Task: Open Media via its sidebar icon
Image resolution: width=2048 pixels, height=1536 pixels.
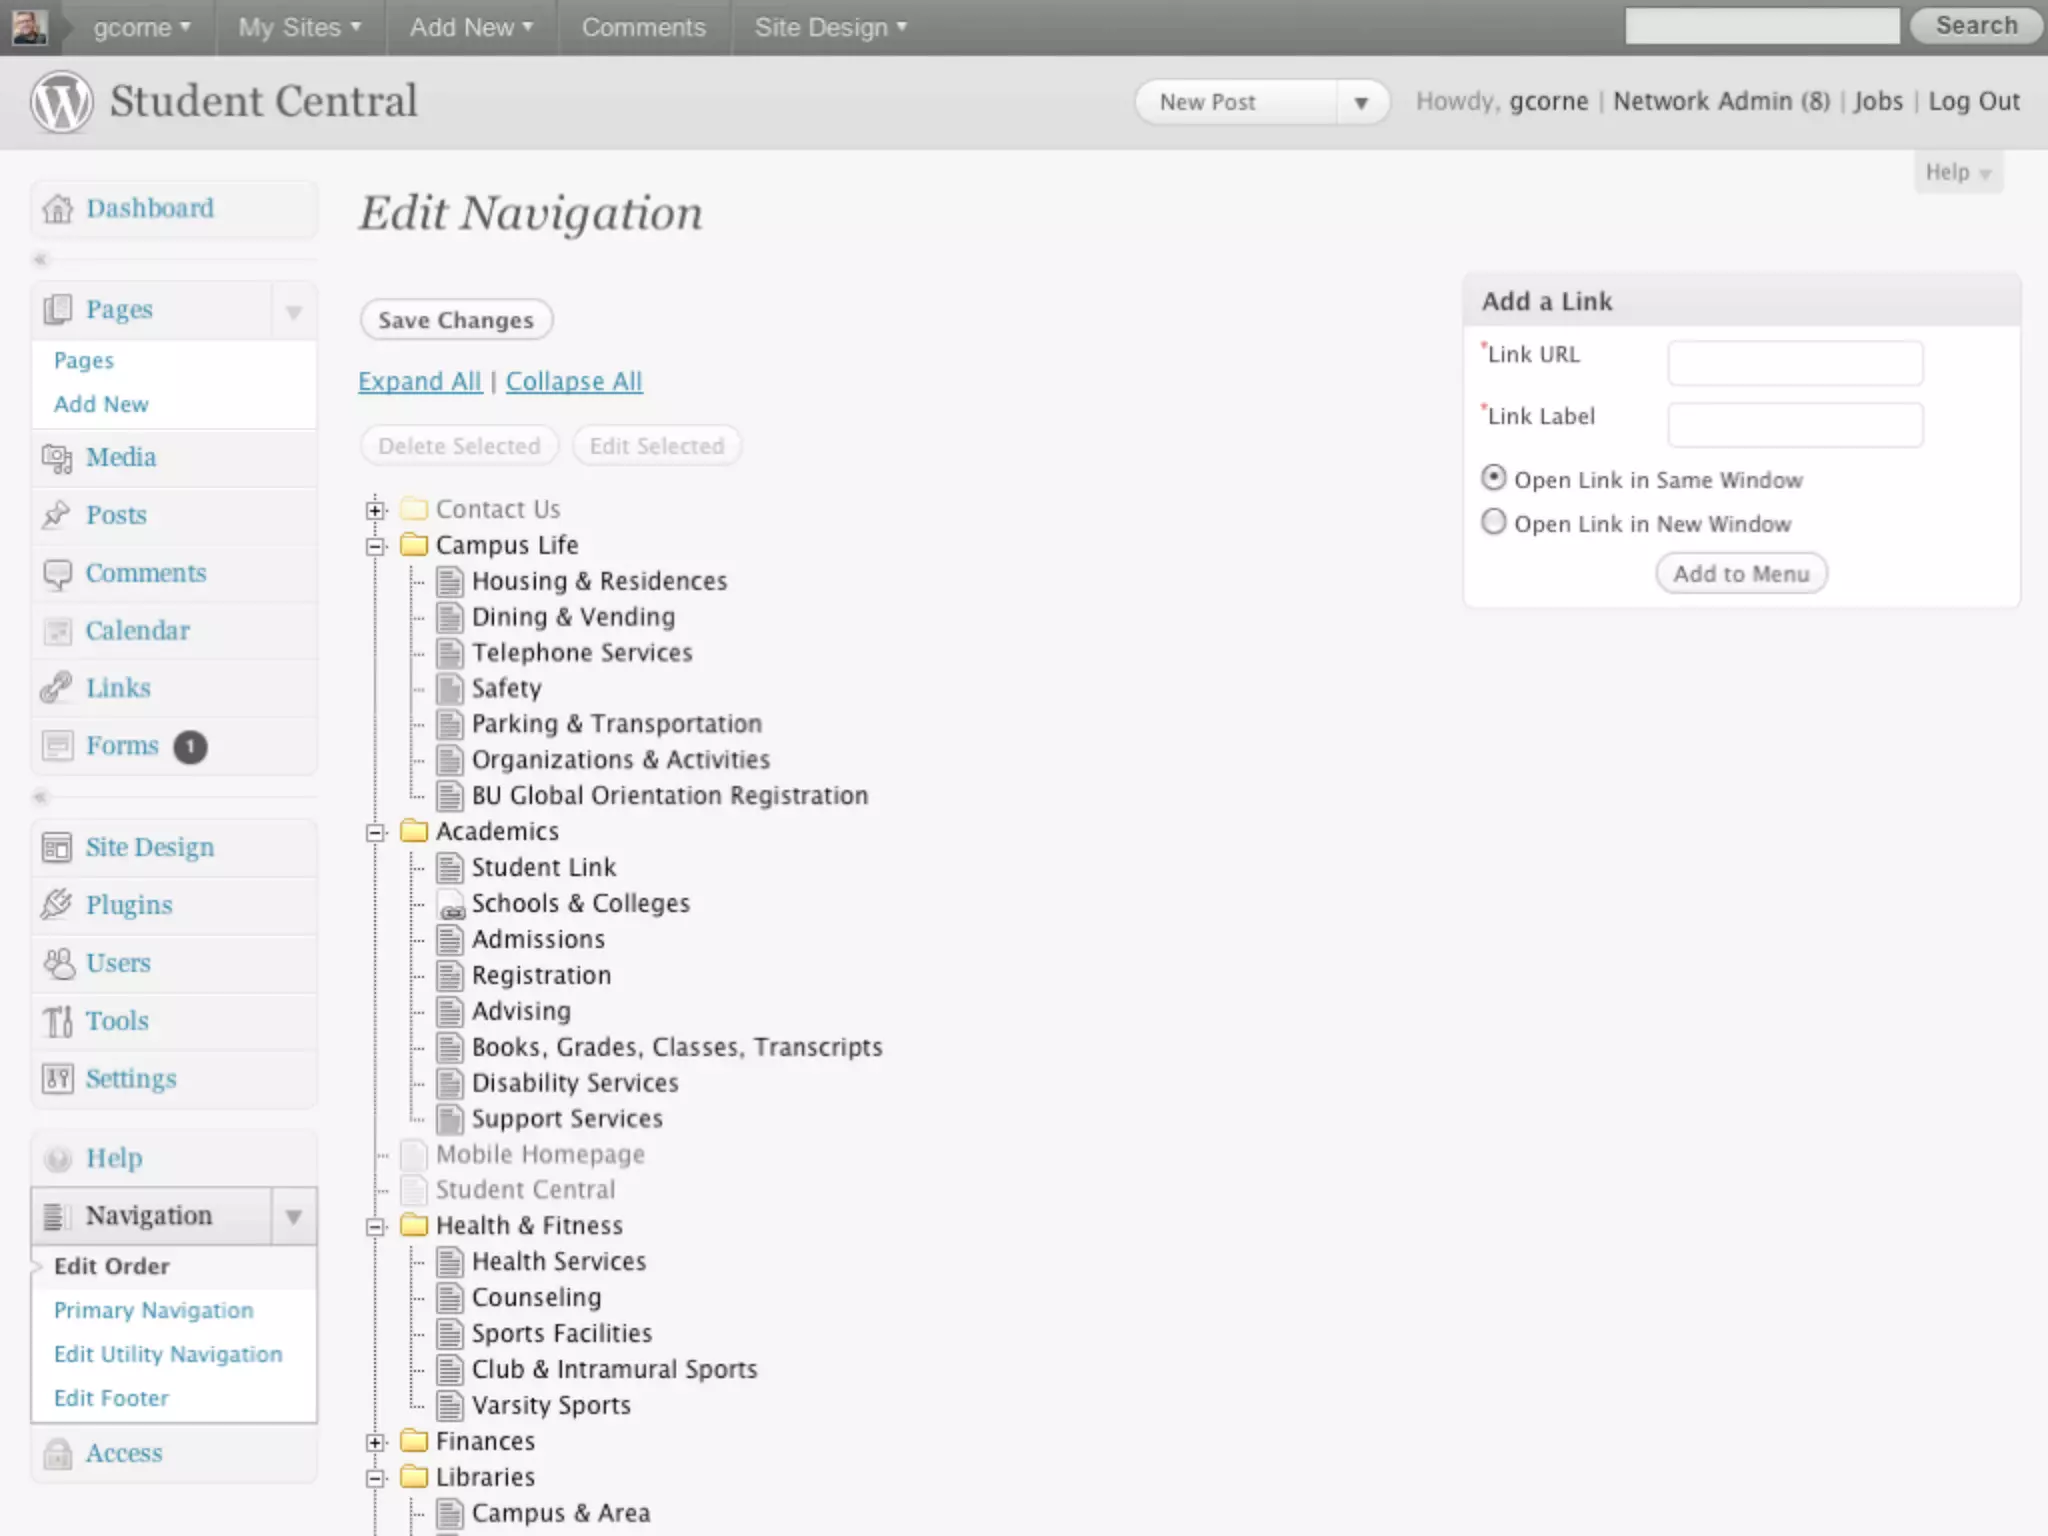Action: 57,458
